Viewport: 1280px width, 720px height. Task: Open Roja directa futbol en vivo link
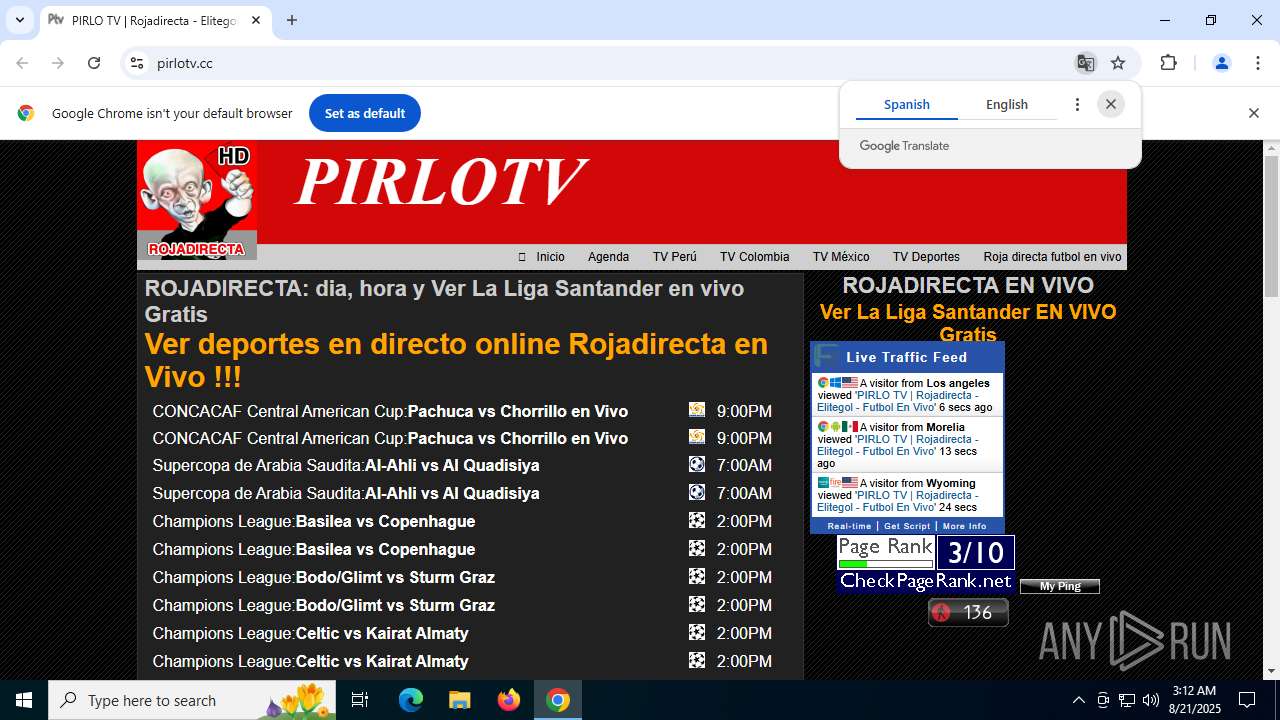[1052, 257]
